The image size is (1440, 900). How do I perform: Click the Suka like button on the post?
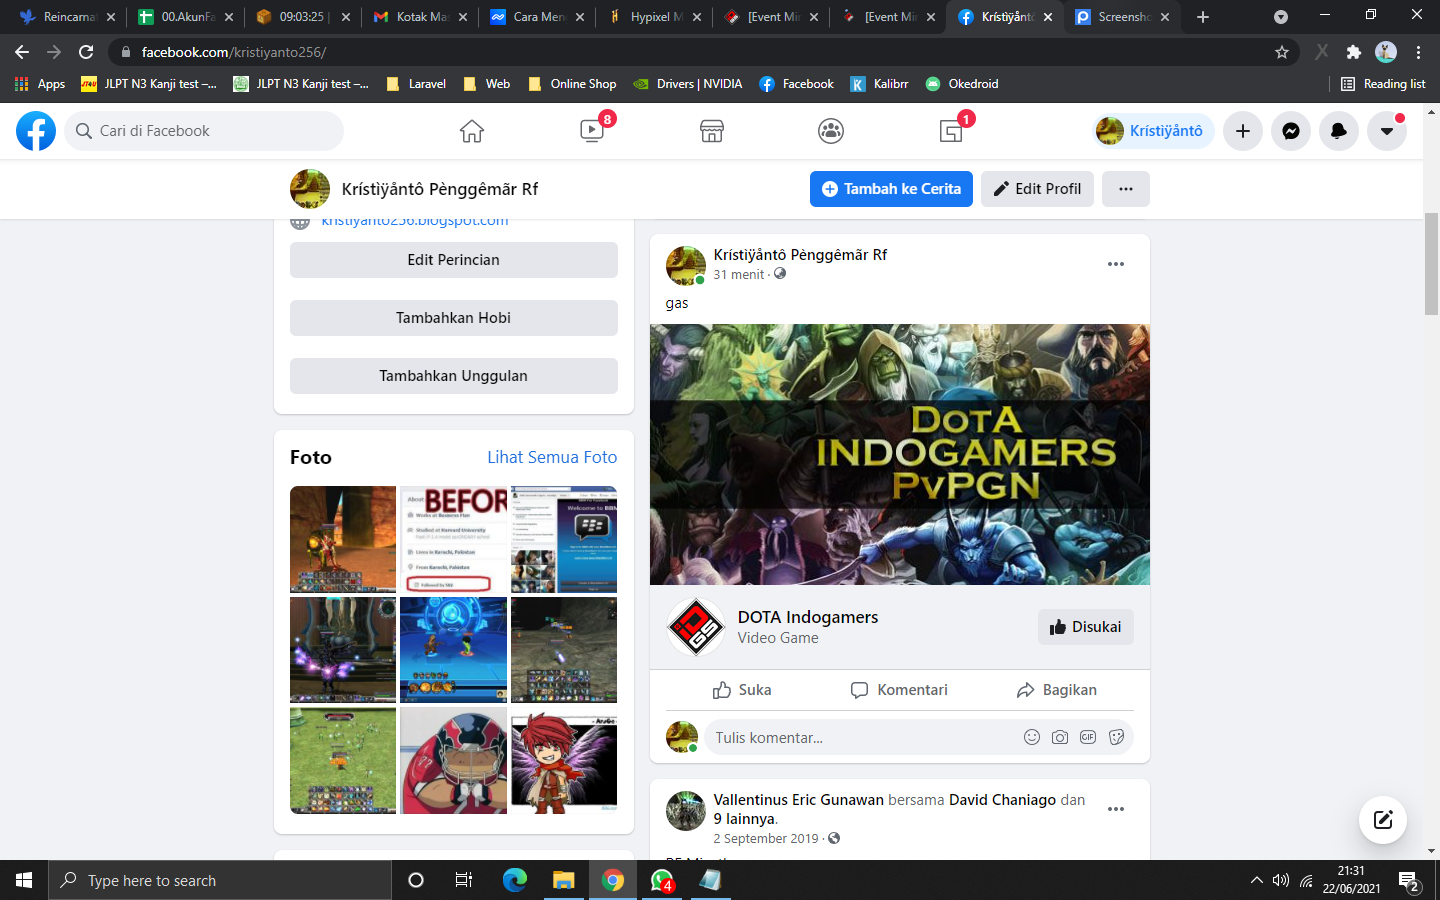pyautogui.click(x=742, y=690)
